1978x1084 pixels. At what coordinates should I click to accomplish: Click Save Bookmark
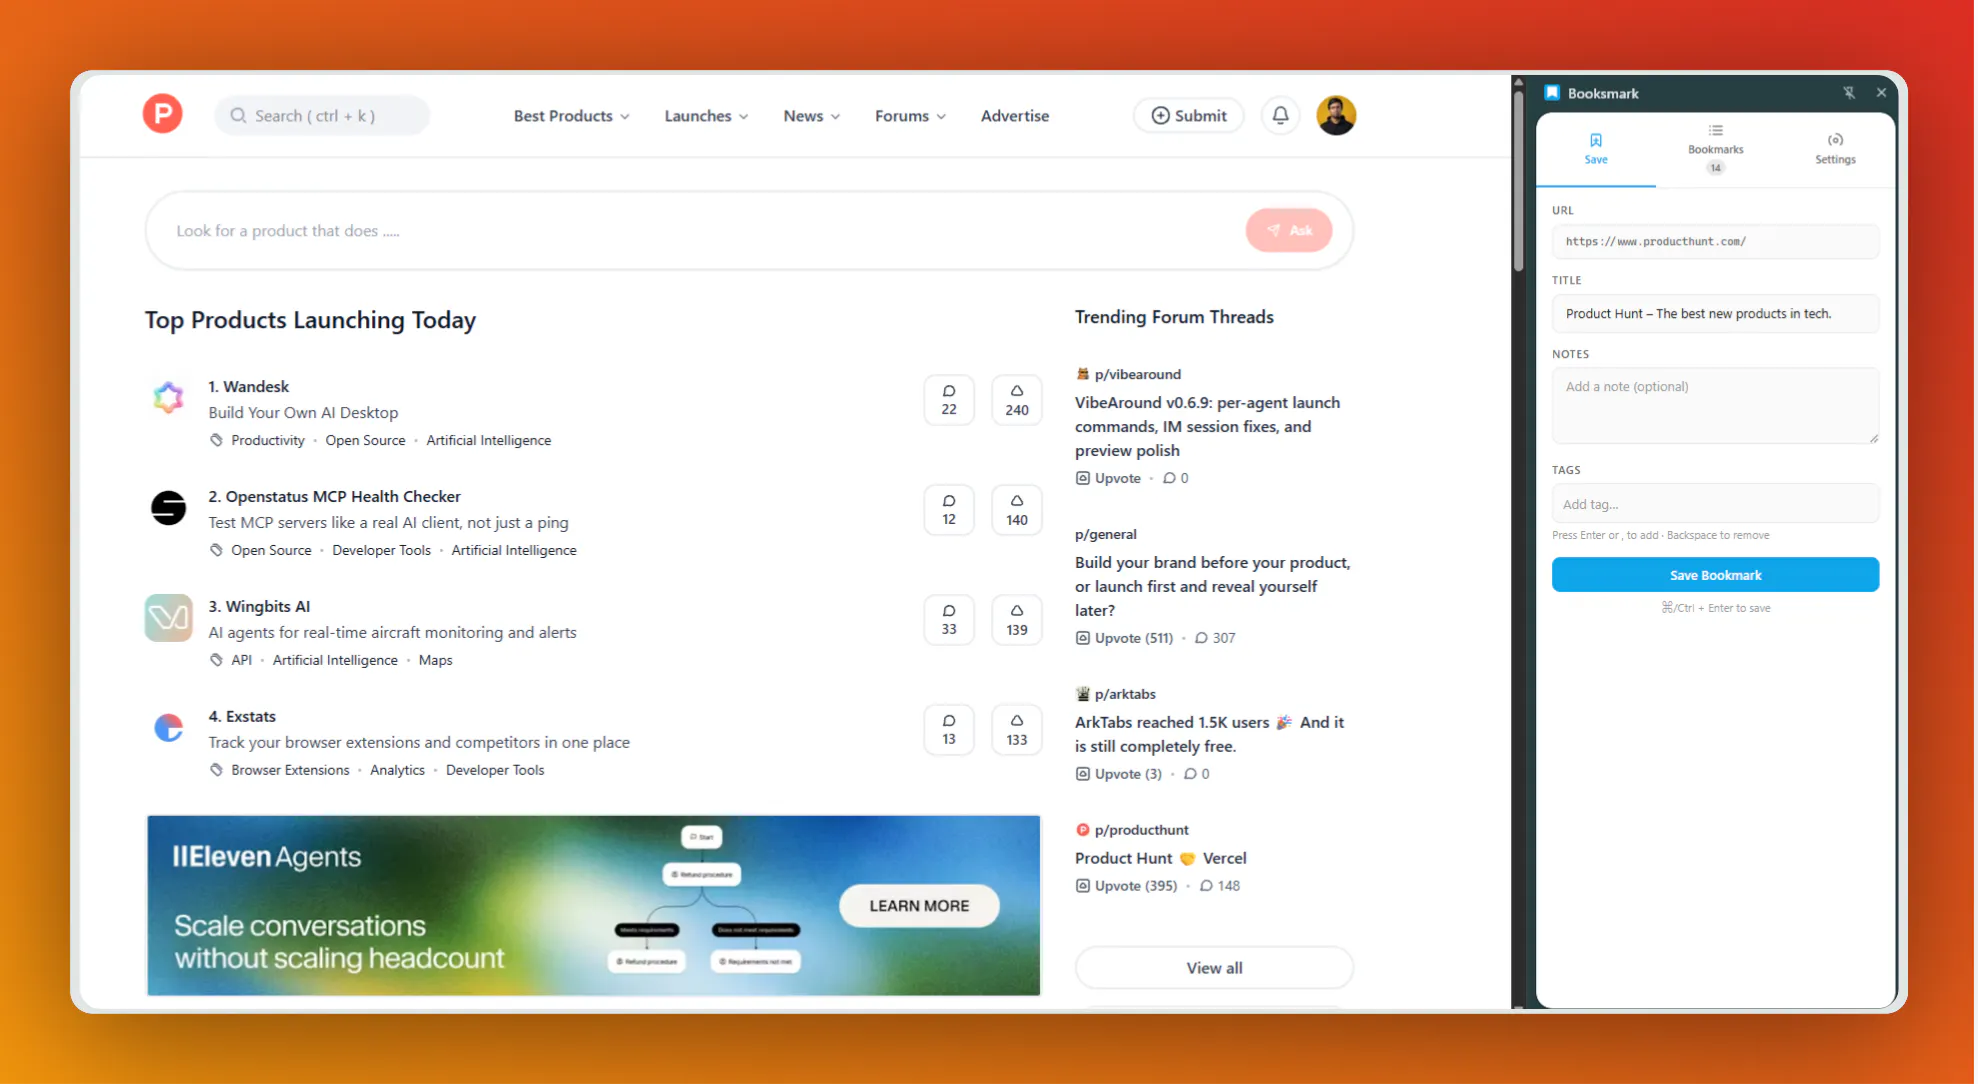[1715, 575]
